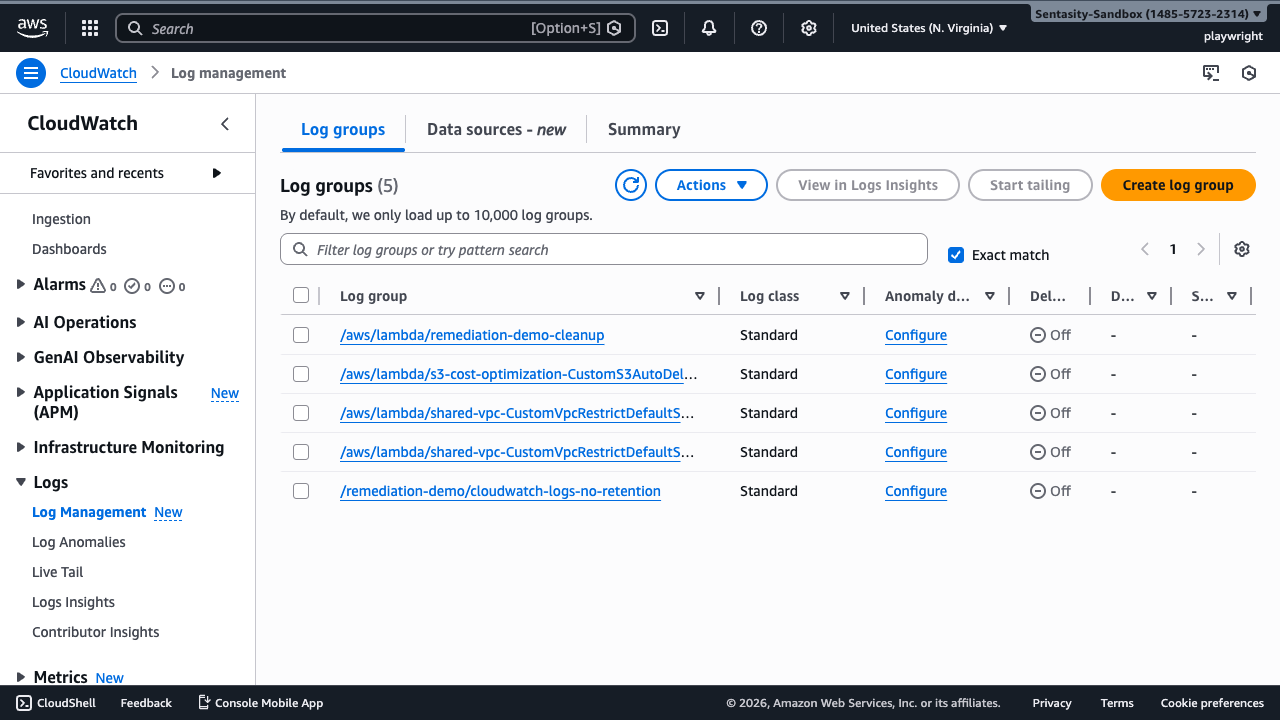Open account settings via the gear icon
The width and height of the screenshot is (1280, 720).
[809, 27]
